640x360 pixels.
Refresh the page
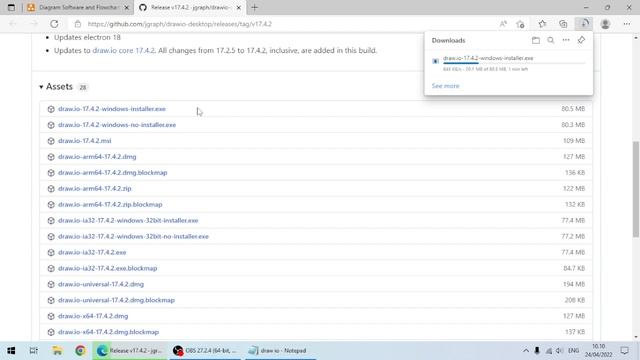(54, 24)
